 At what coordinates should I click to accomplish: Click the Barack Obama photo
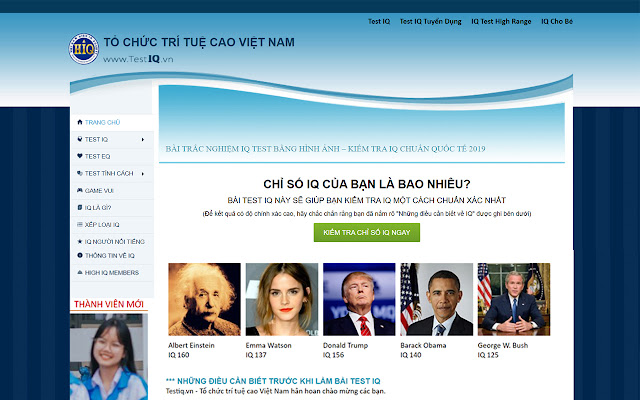click(x=437, y=299)
